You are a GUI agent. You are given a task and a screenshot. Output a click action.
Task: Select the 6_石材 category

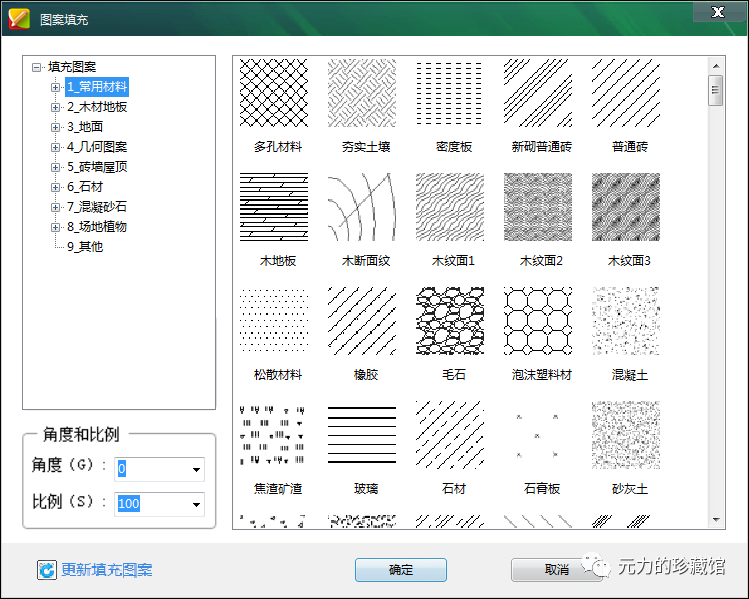85,187
